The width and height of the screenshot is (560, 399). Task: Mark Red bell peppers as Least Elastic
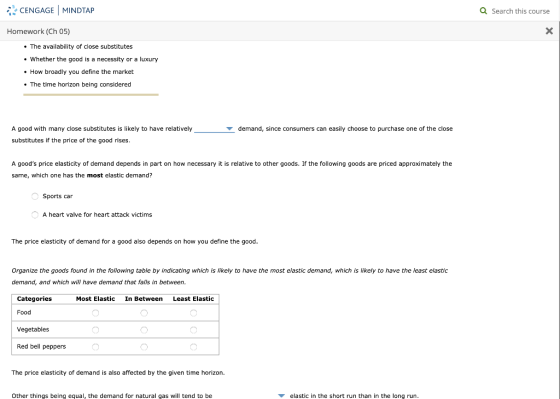(x=193, y=347)
